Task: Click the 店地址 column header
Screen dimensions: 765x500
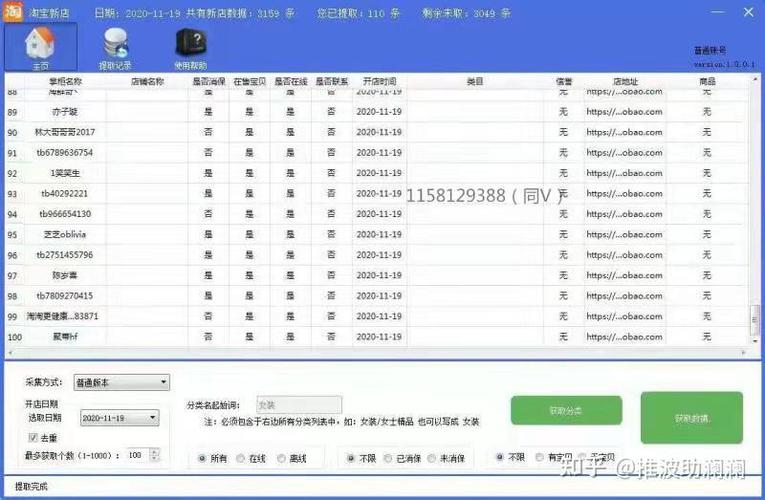Action: (625, 81)
